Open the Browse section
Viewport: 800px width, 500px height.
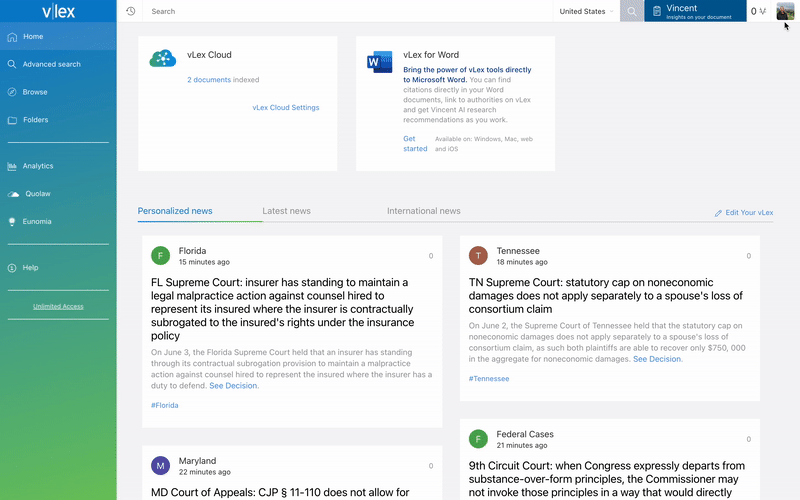[58, 92]
